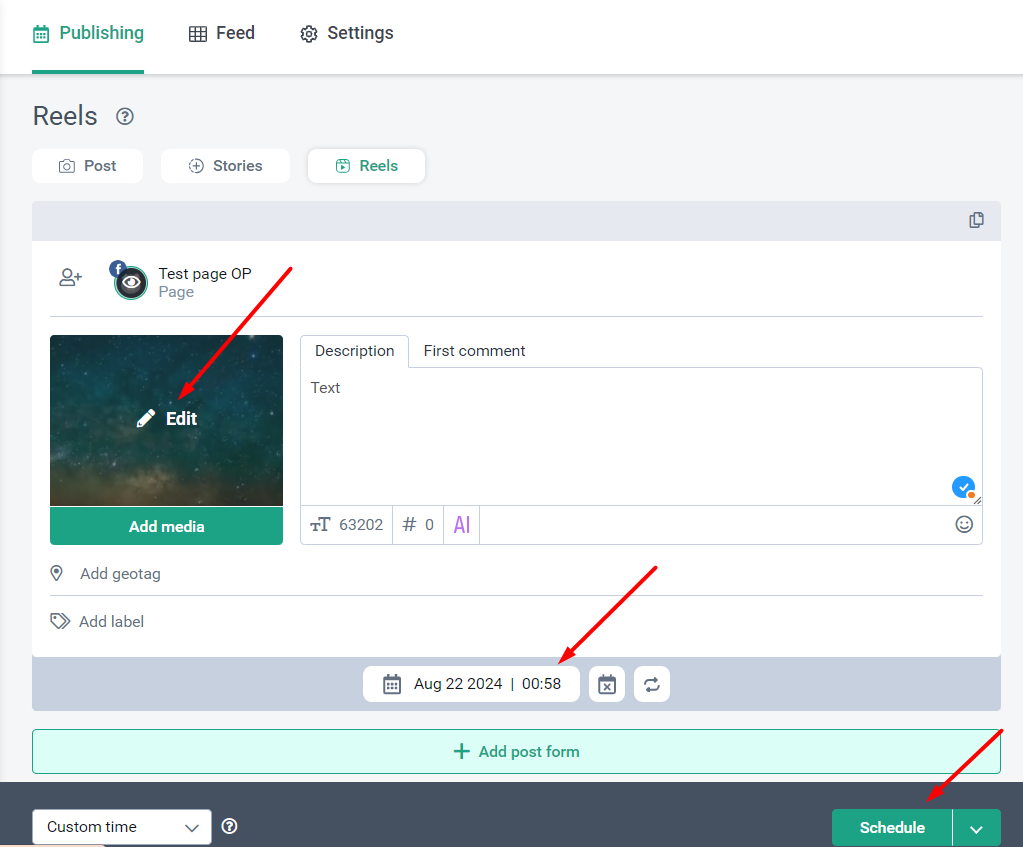
Task: Click the blue spell-check badge in description
Action: point(963,487)
